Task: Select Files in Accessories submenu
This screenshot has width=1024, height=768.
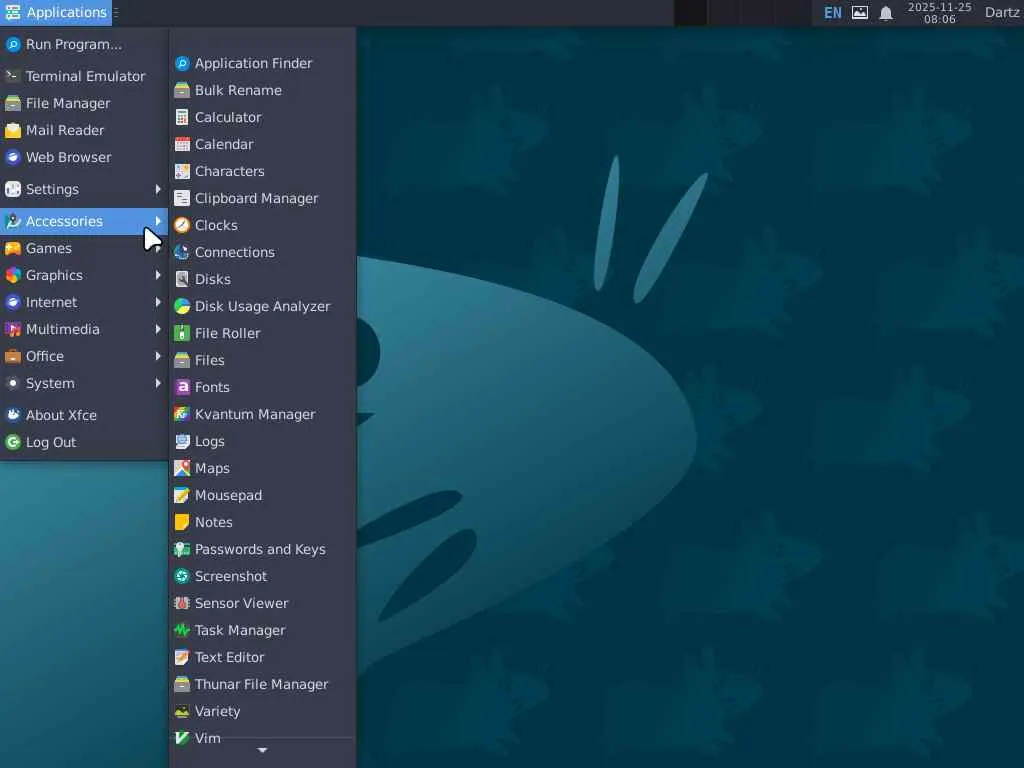Action: click(x=263, y=360)
